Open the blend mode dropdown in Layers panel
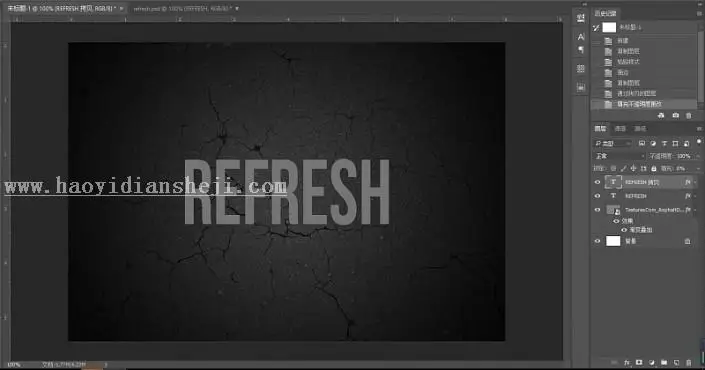 (x=619, y=156)
